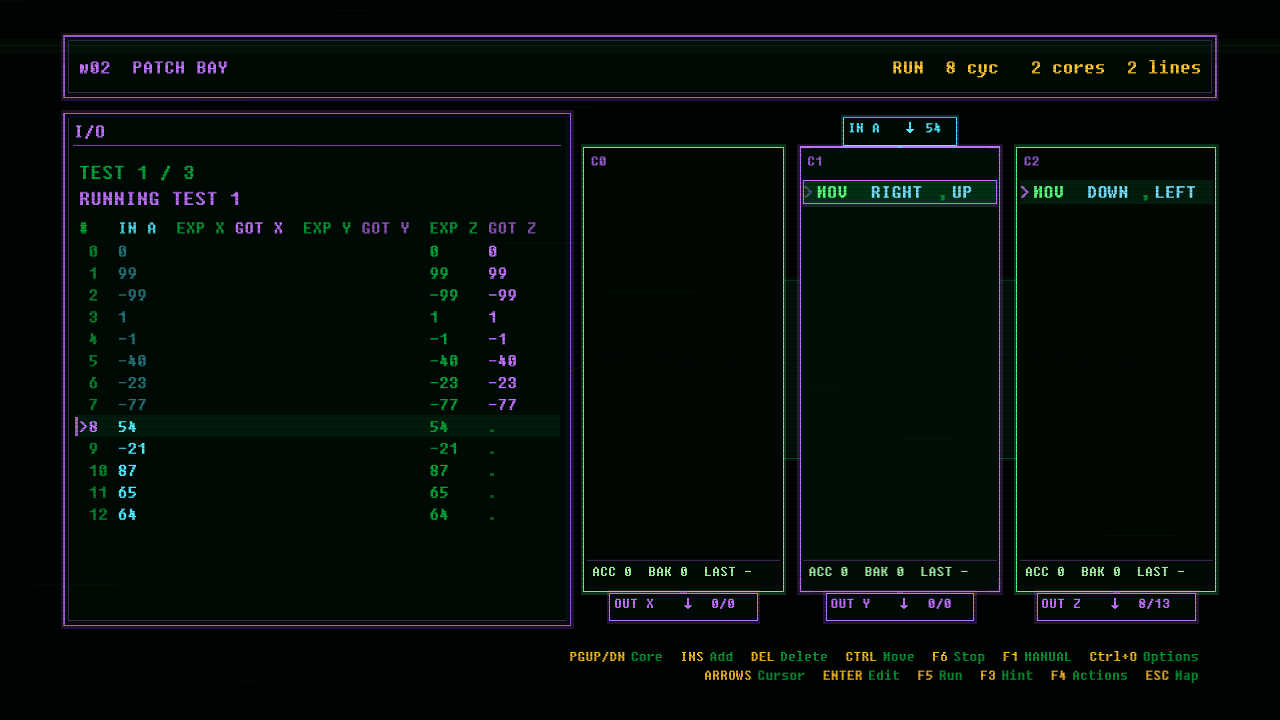Click ENTER Edit shortcut

861,676
